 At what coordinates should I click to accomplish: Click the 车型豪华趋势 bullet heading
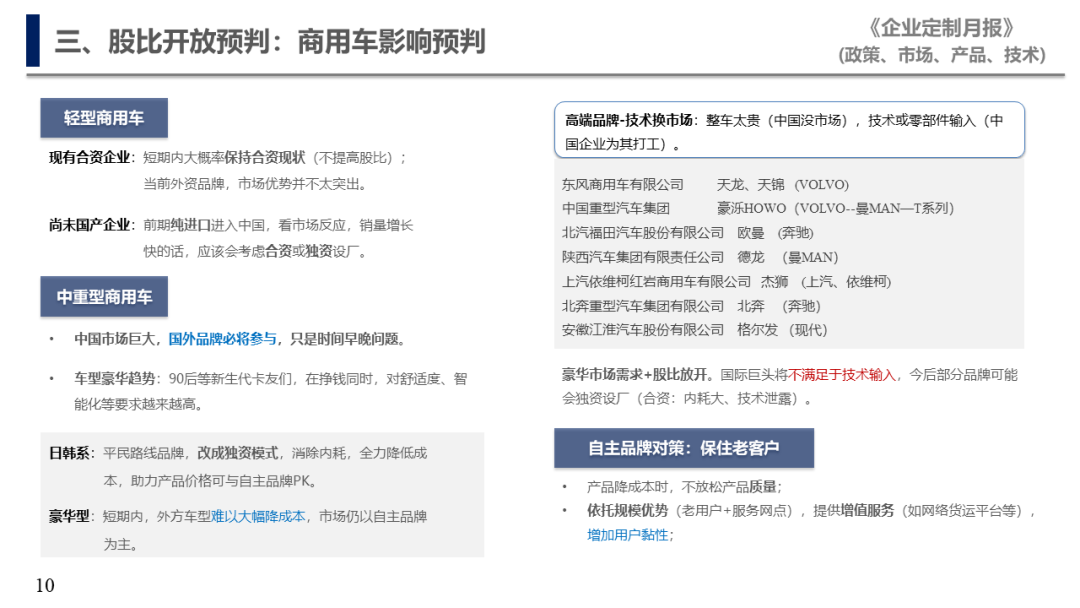click(x=114, y=379)
